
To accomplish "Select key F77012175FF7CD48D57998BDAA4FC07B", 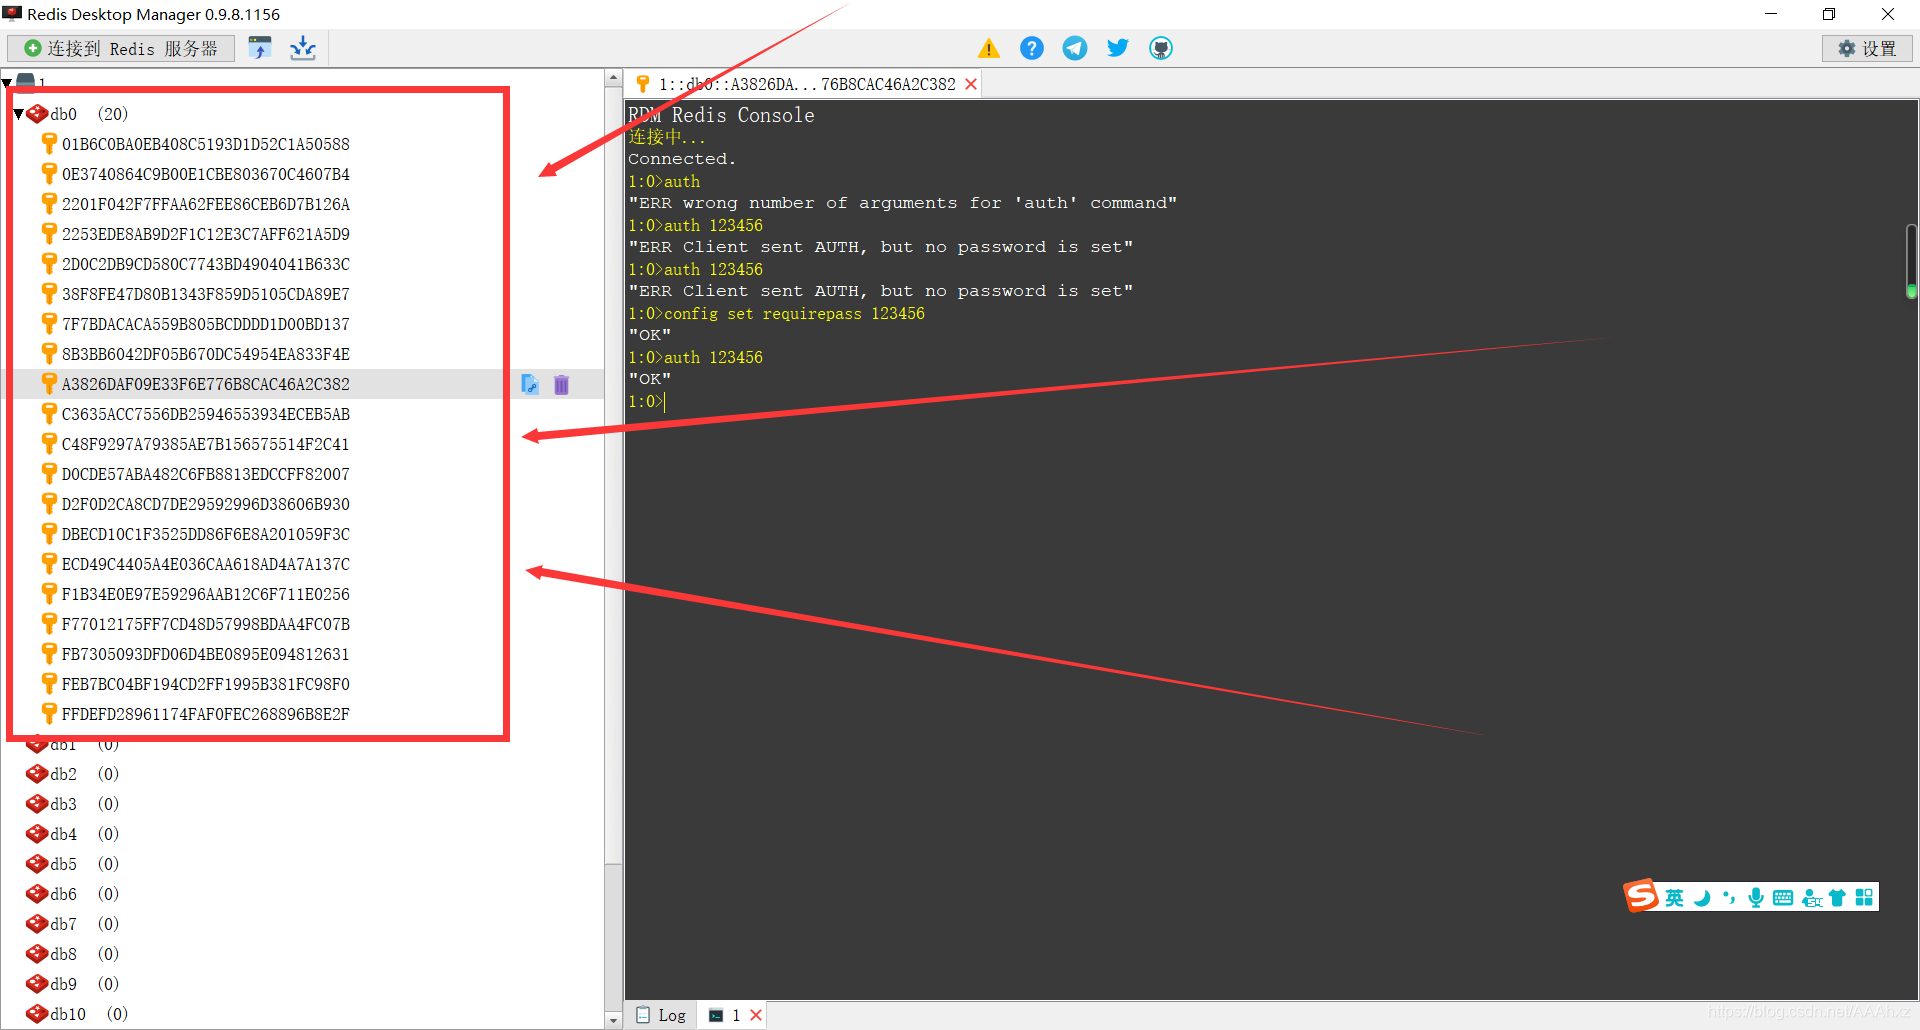I will click(x=205, y=624).
